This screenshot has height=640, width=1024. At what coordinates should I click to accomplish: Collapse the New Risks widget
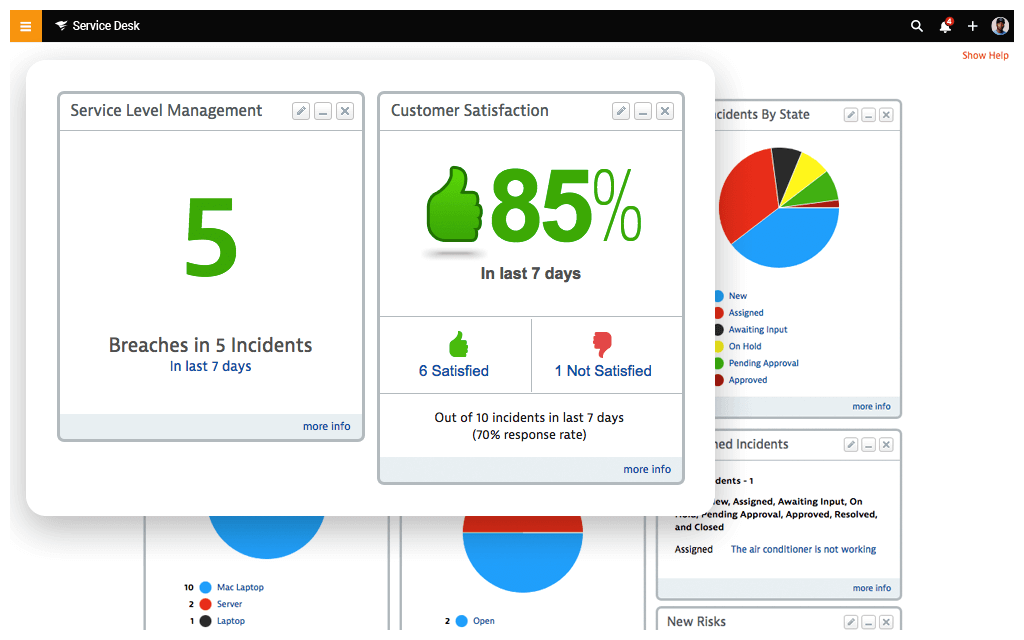pyautogui.click(x=871, y=620)
